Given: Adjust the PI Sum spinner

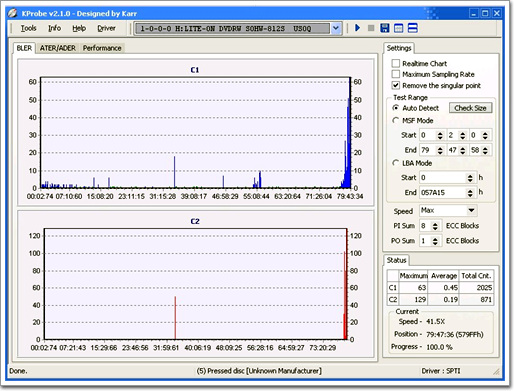Looking at the screenshot, I should point(435,226).
